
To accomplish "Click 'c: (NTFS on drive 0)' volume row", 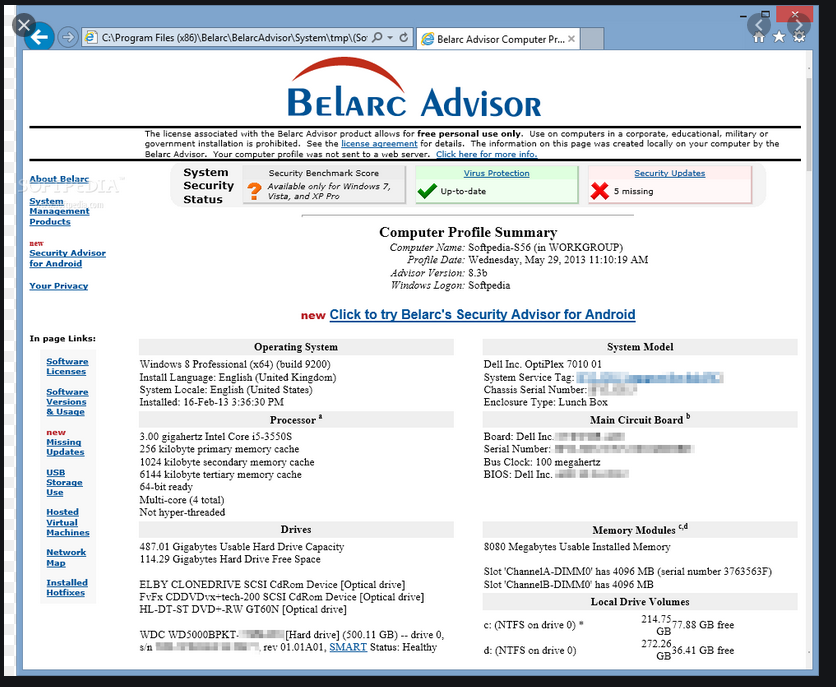I will (609, 625).
